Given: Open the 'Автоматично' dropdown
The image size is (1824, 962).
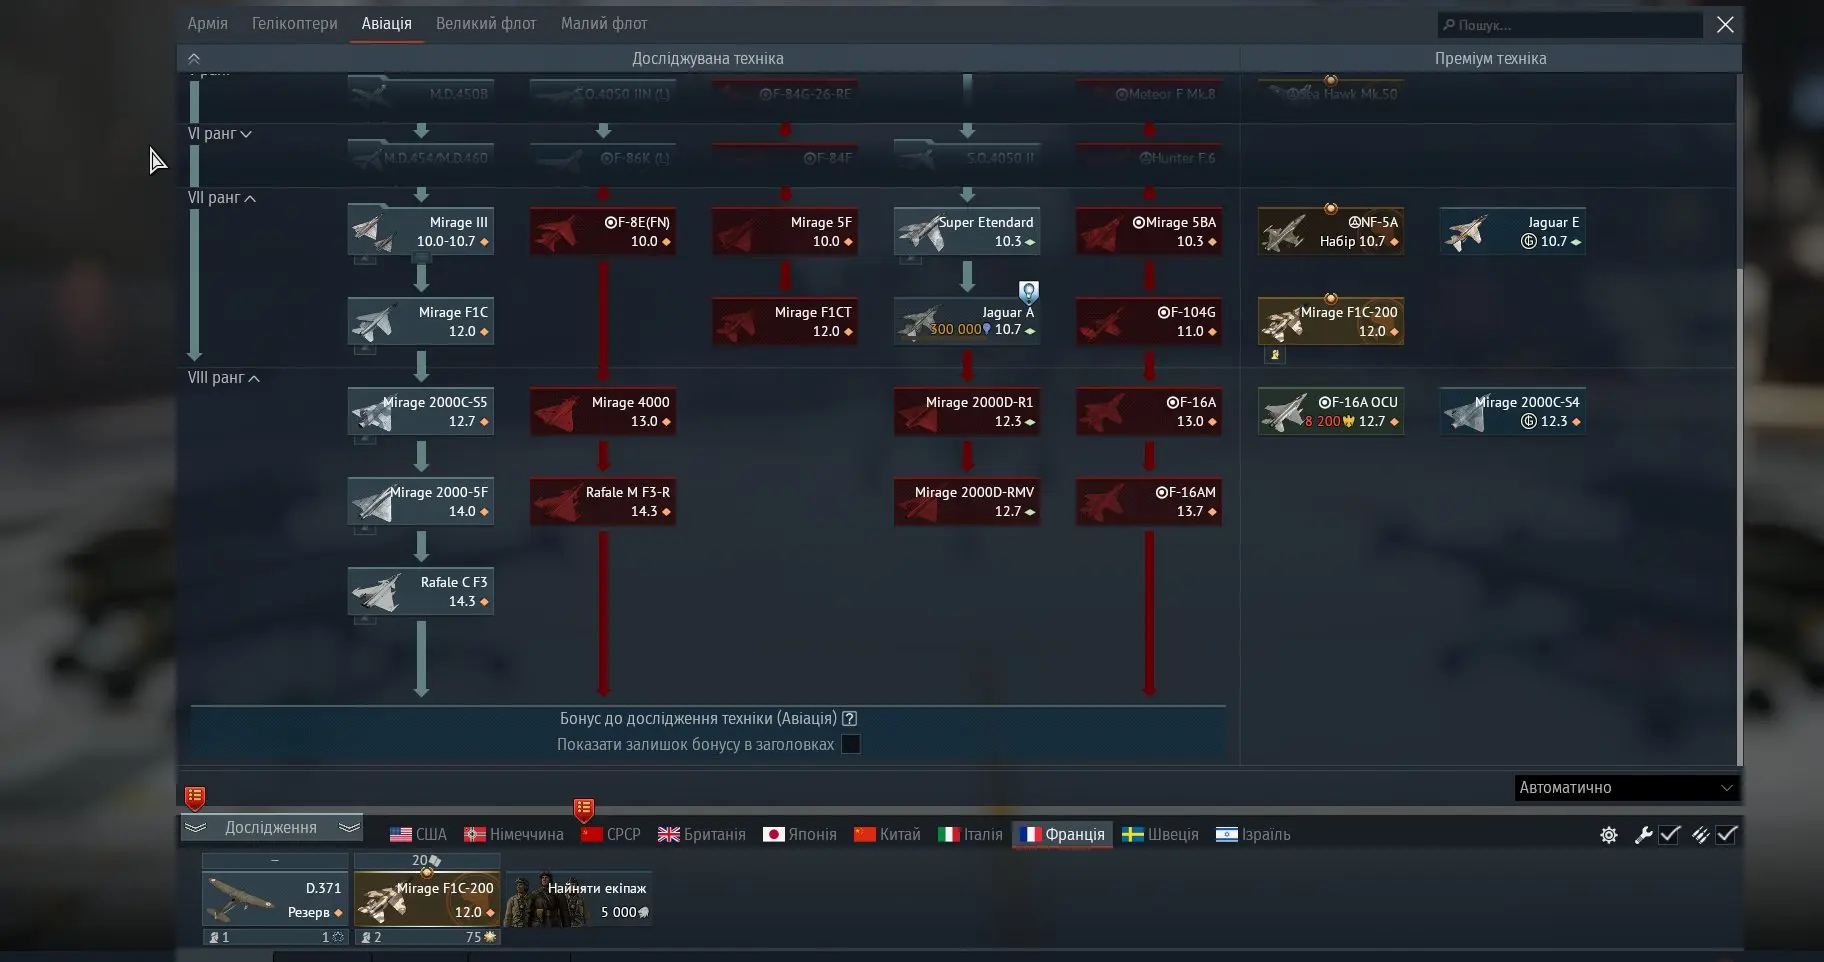Looking at the screenshot, I should (x=1627, y=788).
